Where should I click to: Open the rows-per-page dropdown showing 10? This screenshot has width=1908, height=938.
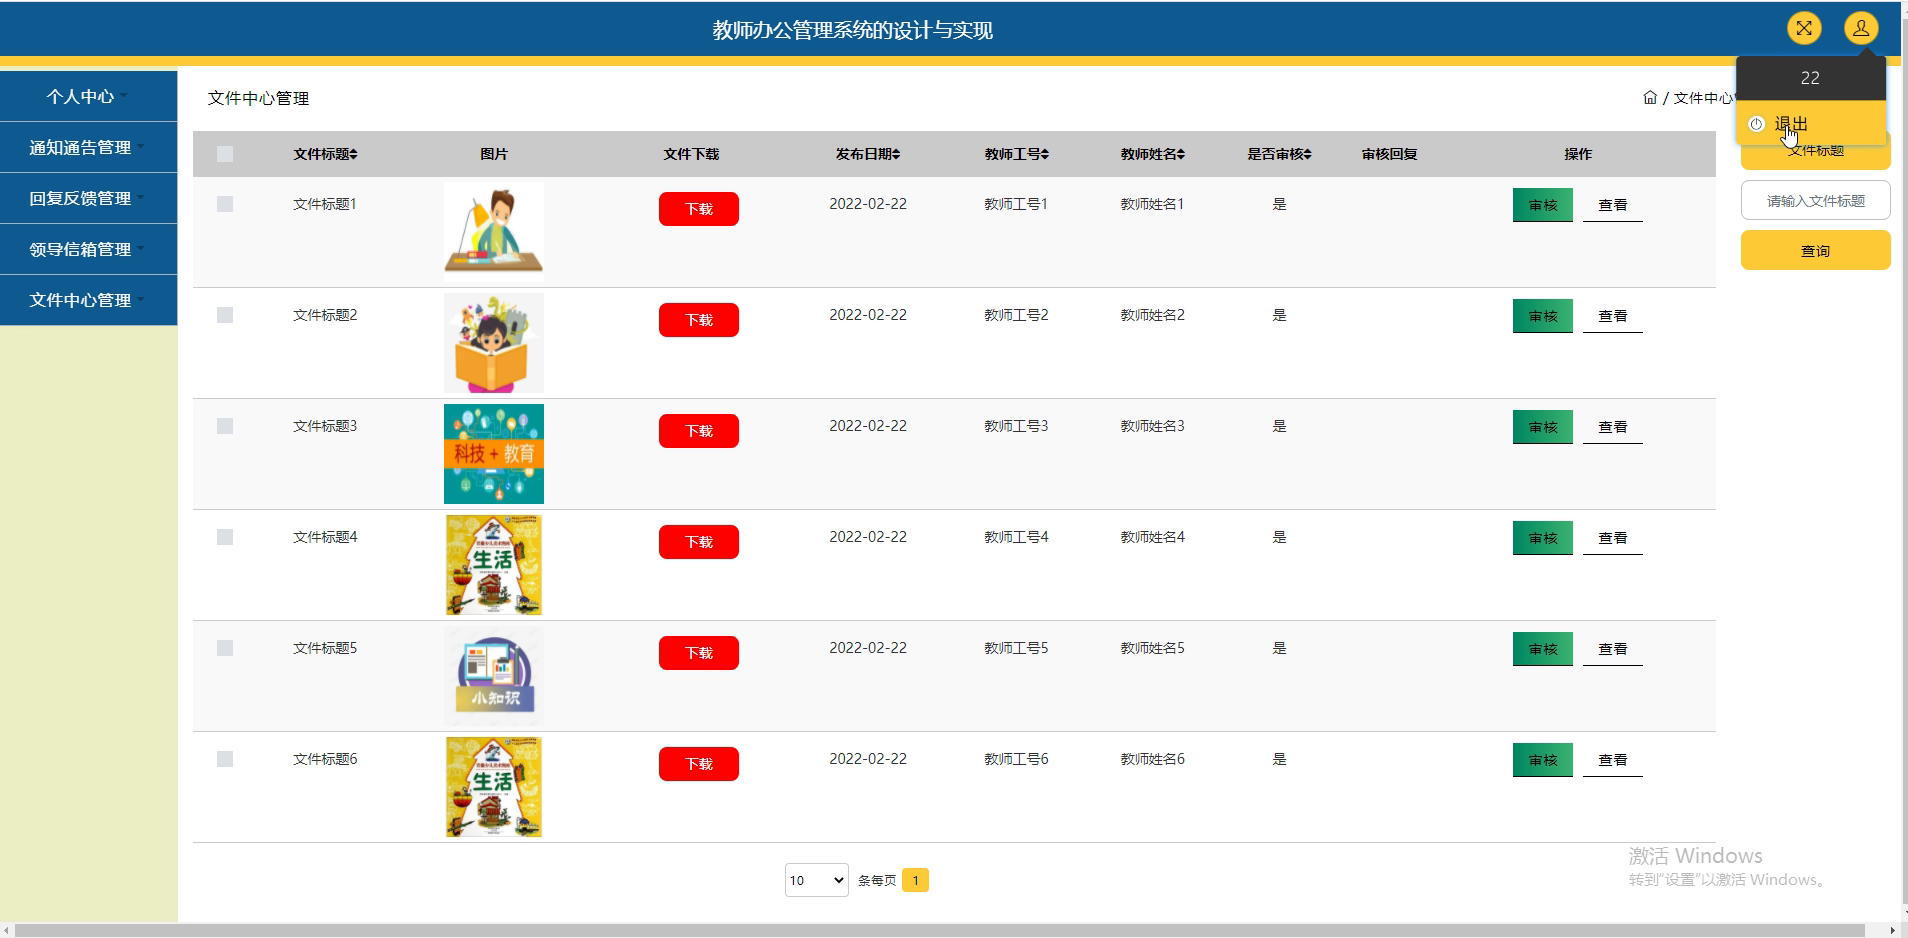pyautogui.click(x=816, y=880)
